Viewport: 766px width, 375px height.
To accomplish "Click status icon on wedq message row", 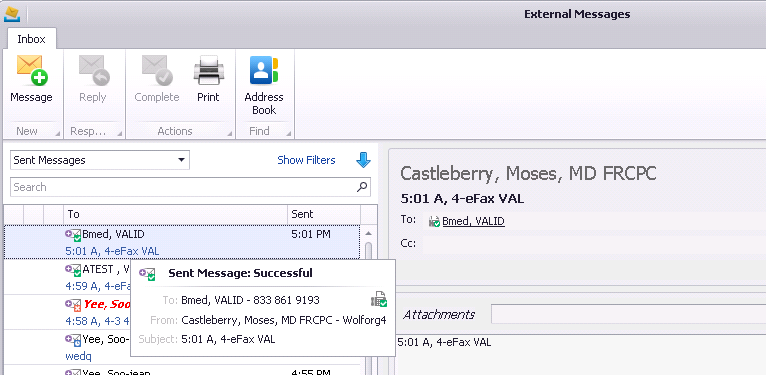I will [73, 340].
